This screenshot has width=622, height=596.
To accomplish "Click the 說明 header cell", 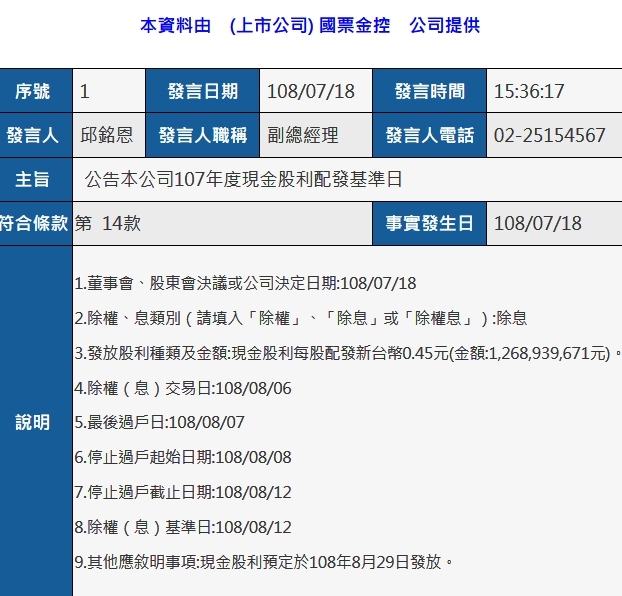I will click(36, 421).
